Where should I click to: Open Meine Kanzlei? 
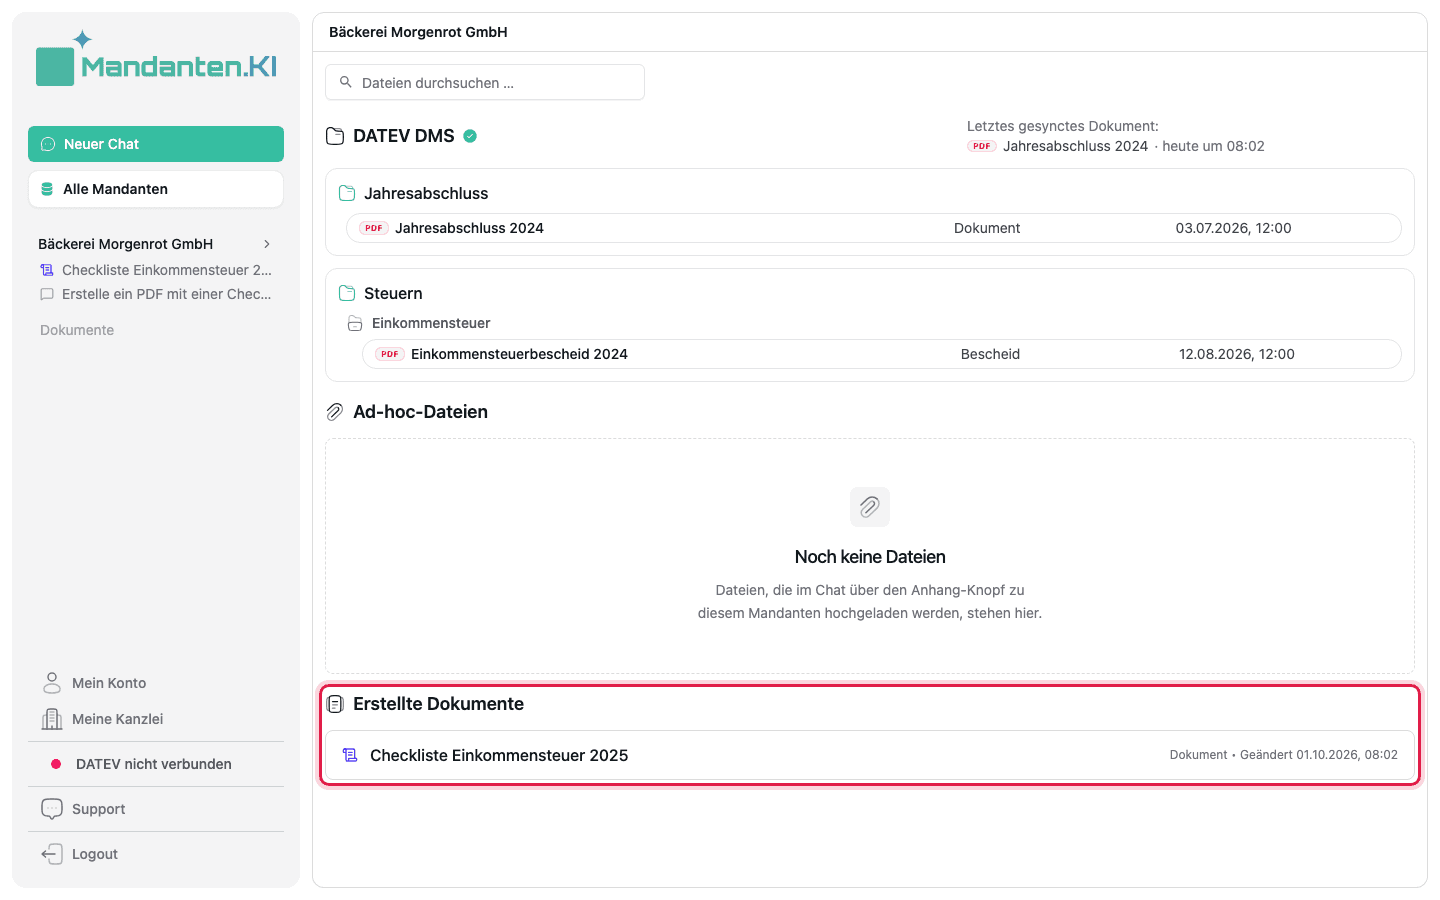tap(117, 719)
